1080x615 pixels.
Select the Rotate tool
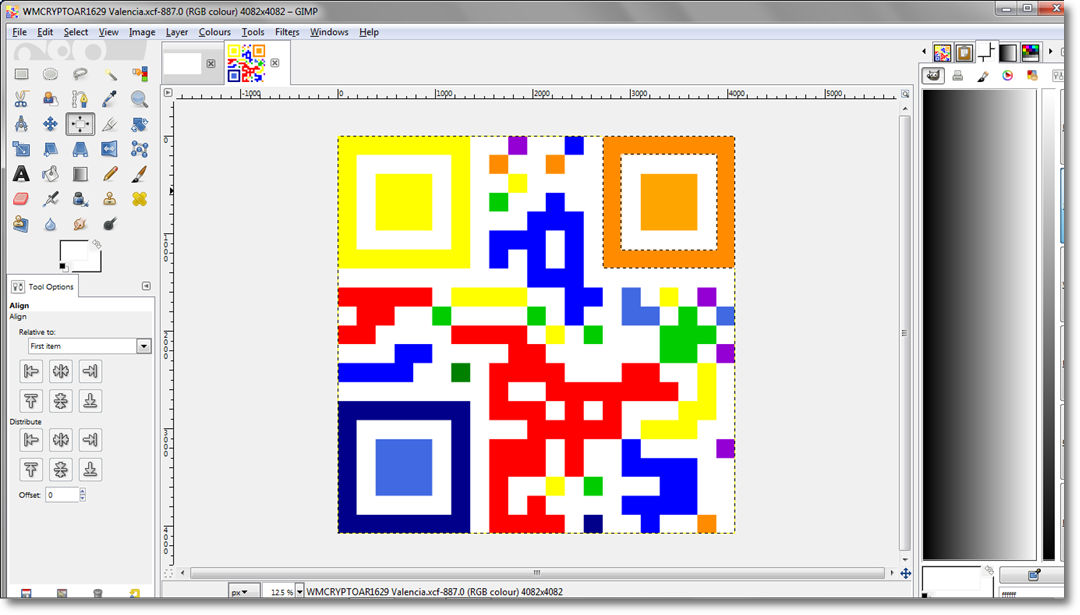139,124
